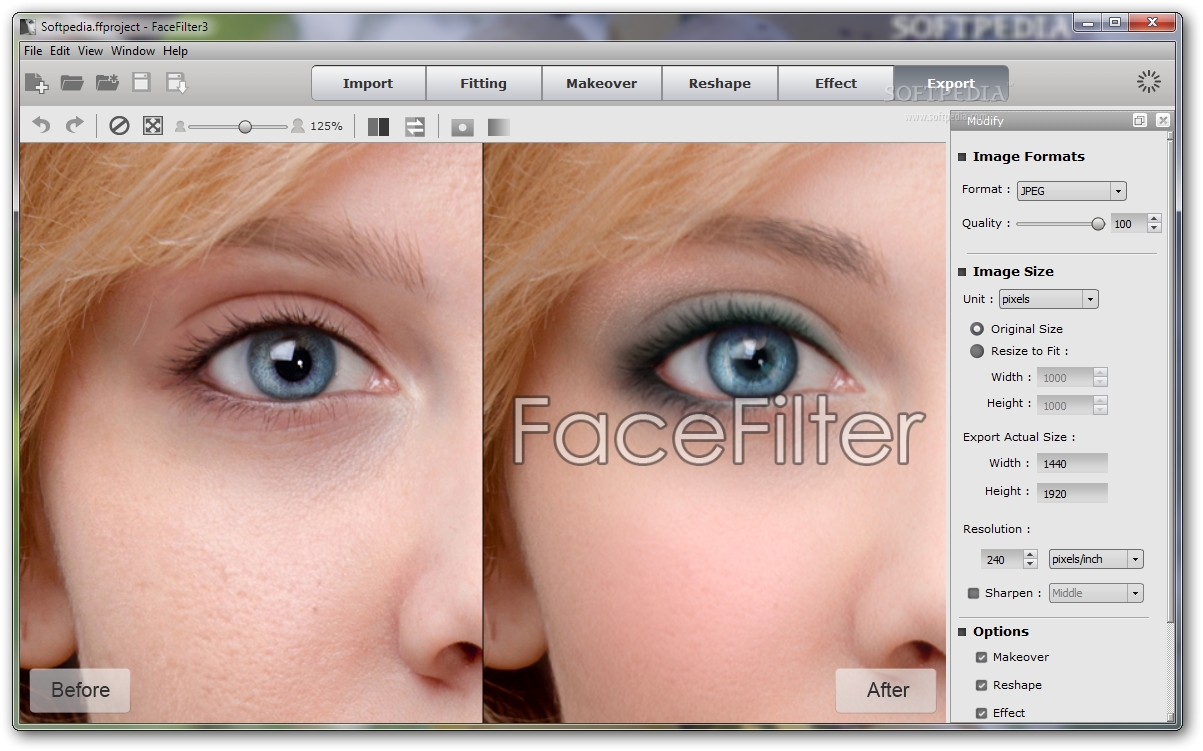The width and height of the screenshot is (1203, 751).
Task: Uncheck the Effect option
Action: coord(981,713)
